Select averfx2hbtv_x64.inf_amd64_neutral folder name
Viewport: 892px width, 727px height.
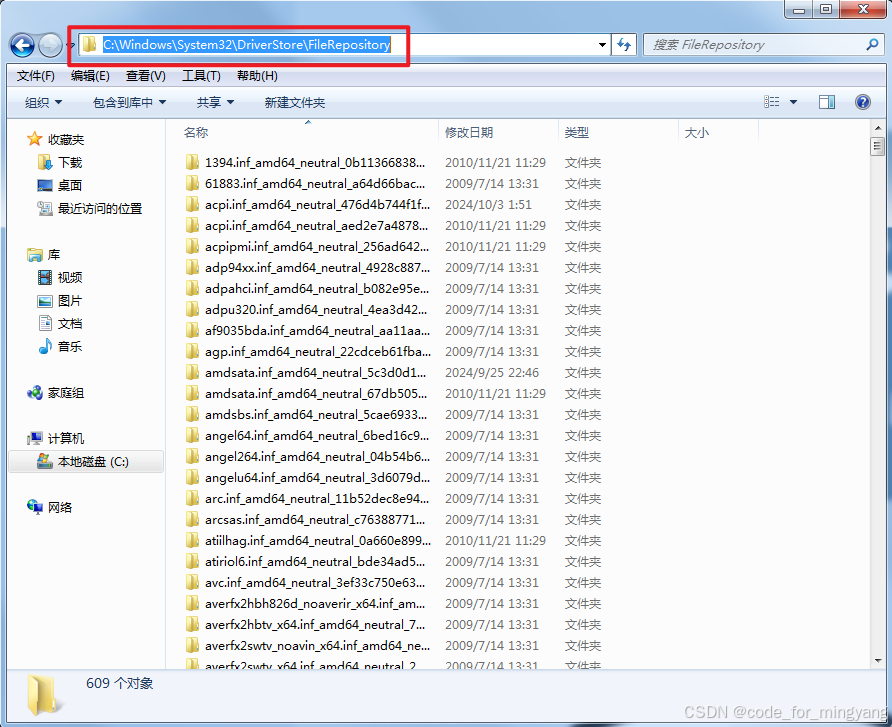tap(315, 625)
